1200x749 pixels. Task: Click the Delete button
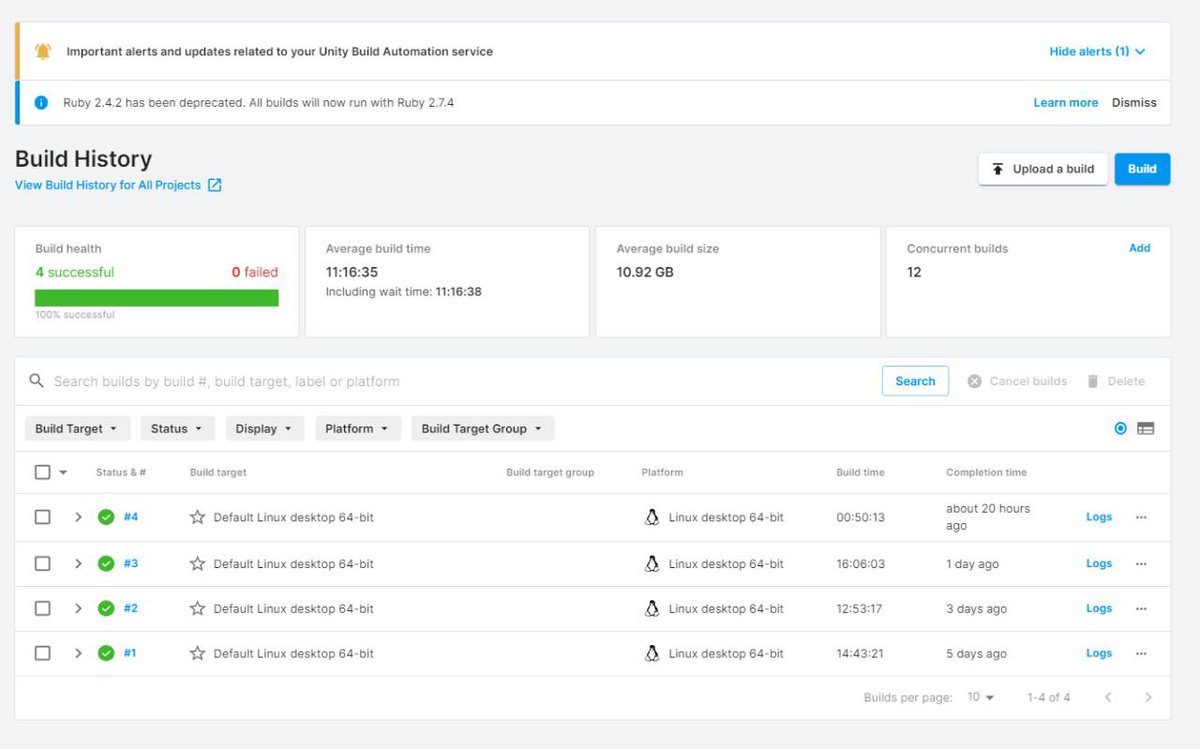pyautogui.click(x=1116, y=381)
